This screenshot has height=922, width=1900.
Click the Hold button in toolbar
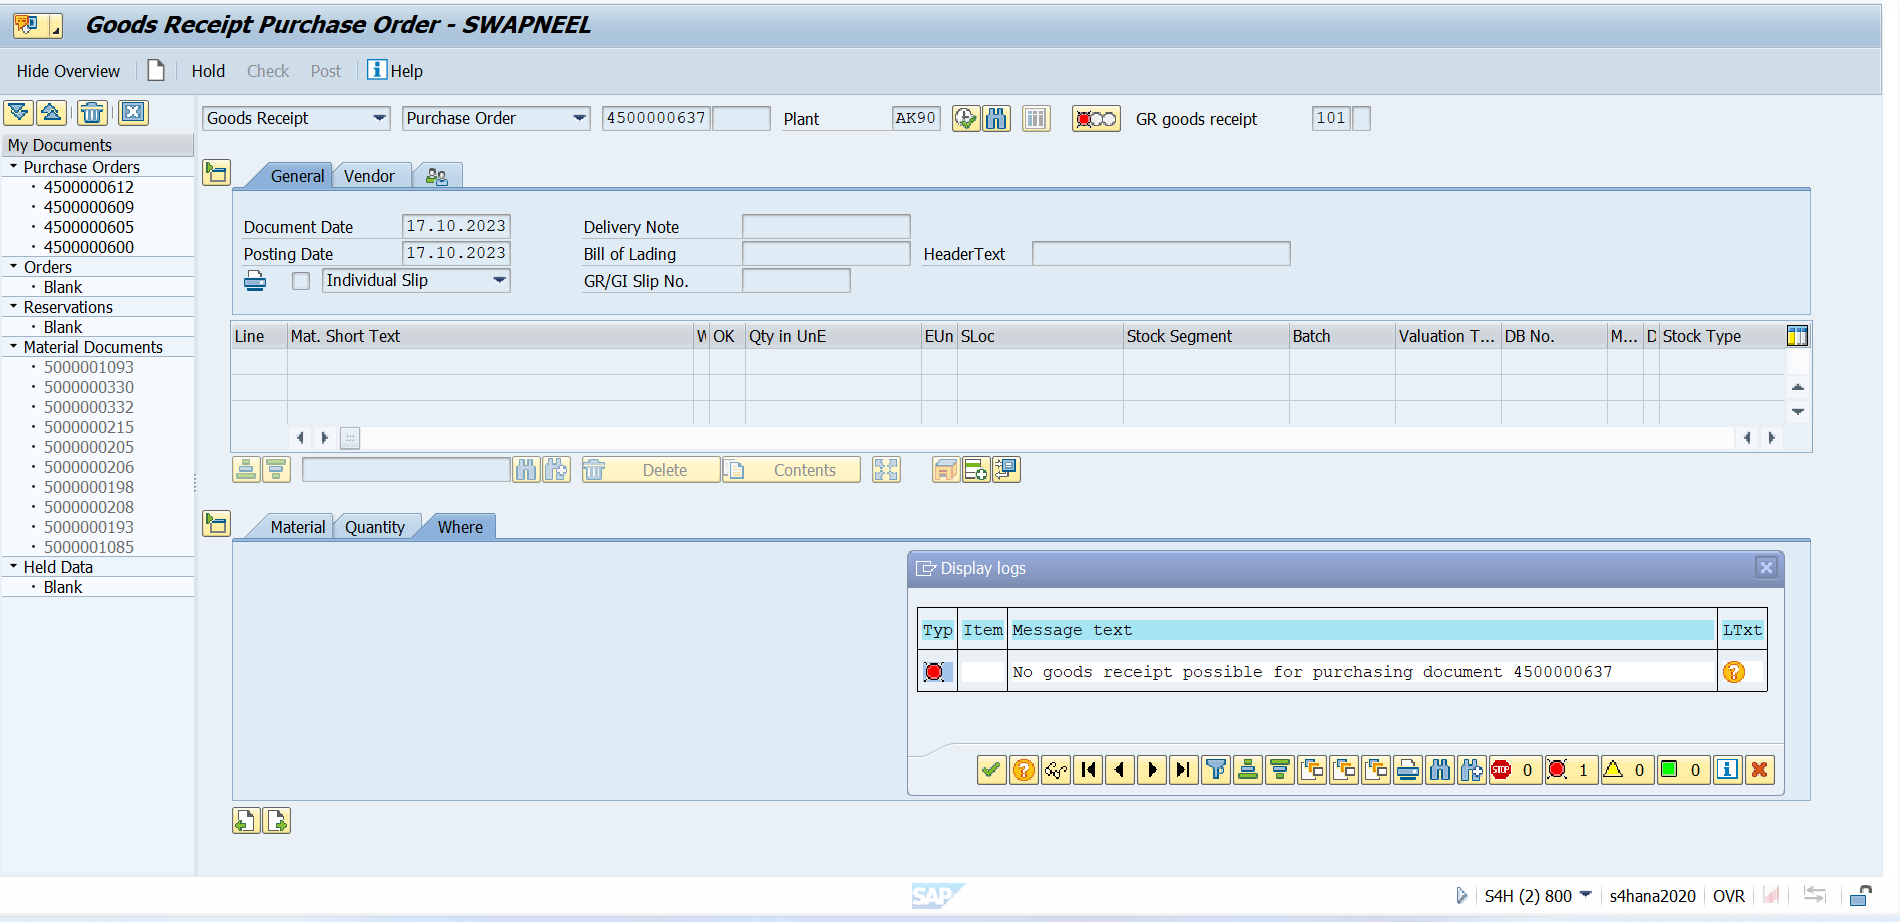208,71
